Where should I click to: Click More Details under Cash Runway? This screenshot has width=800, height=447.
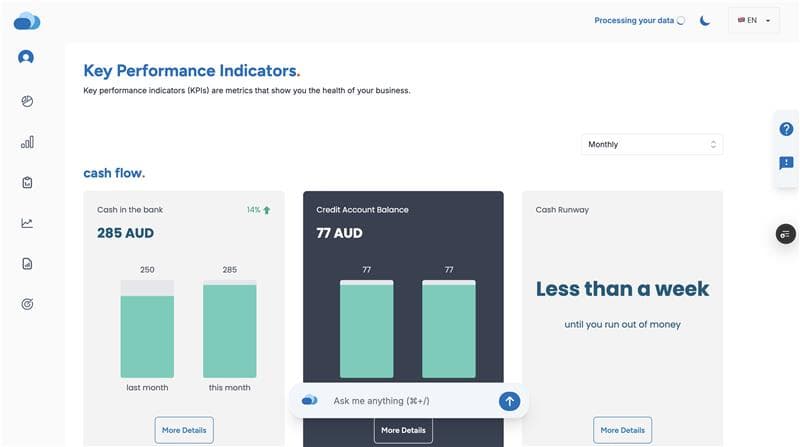(x=622, y=430)
